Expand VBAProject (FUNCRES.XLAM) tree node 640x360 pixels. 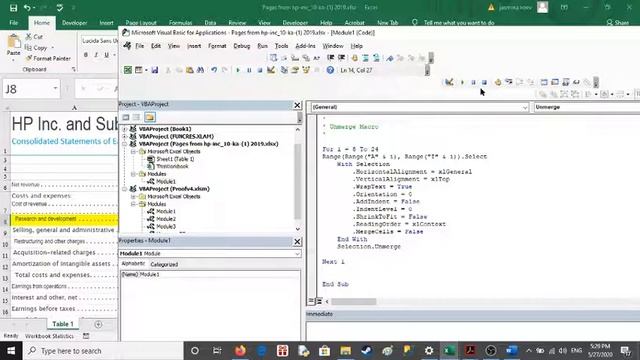(124, 136)
